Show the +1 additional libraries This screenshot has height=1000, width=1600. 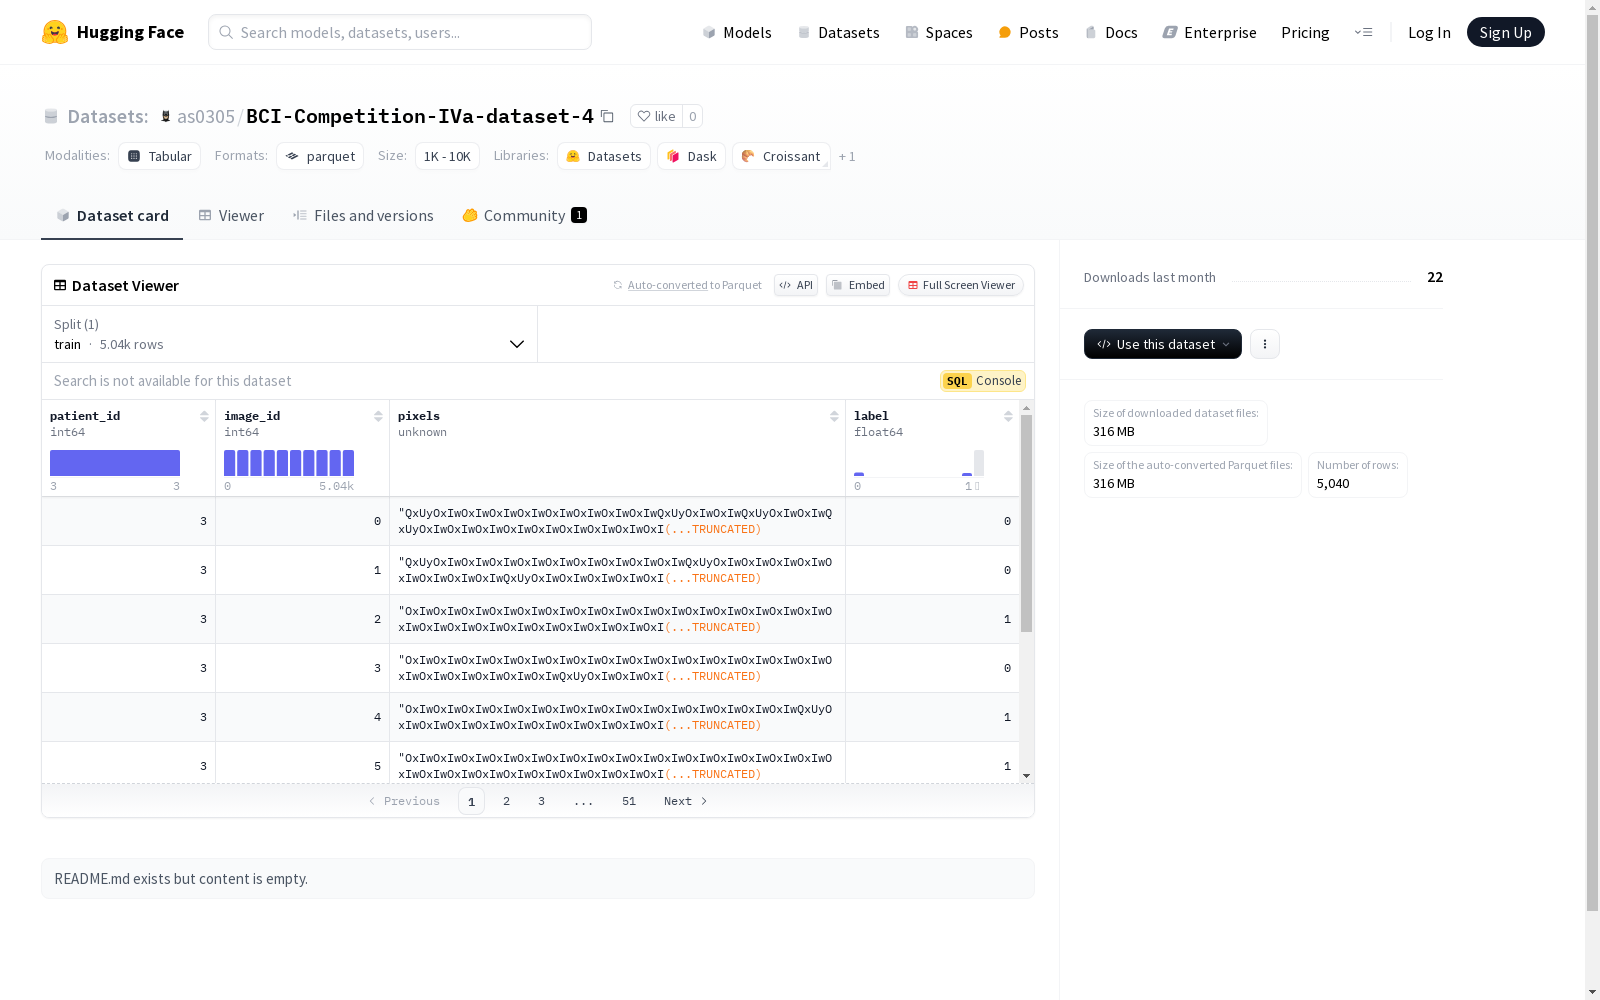[x=847, y=156]
